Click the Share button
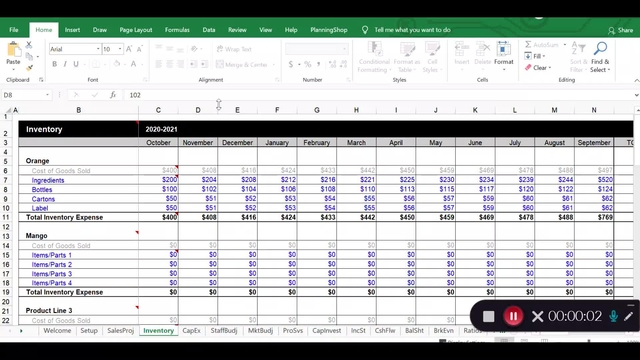The image size is (640, 360). pos(620,30)
